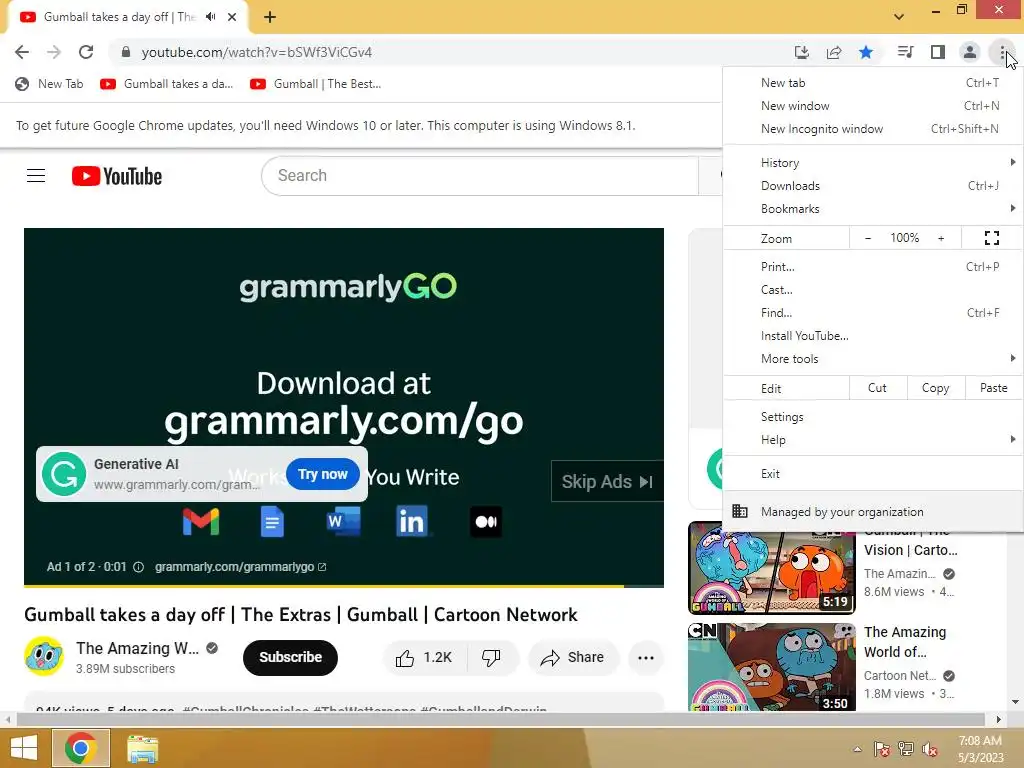1024x768 pixels.
Task: Click the share this page icon
Action: pyautogui.click(x=833, y=52)
